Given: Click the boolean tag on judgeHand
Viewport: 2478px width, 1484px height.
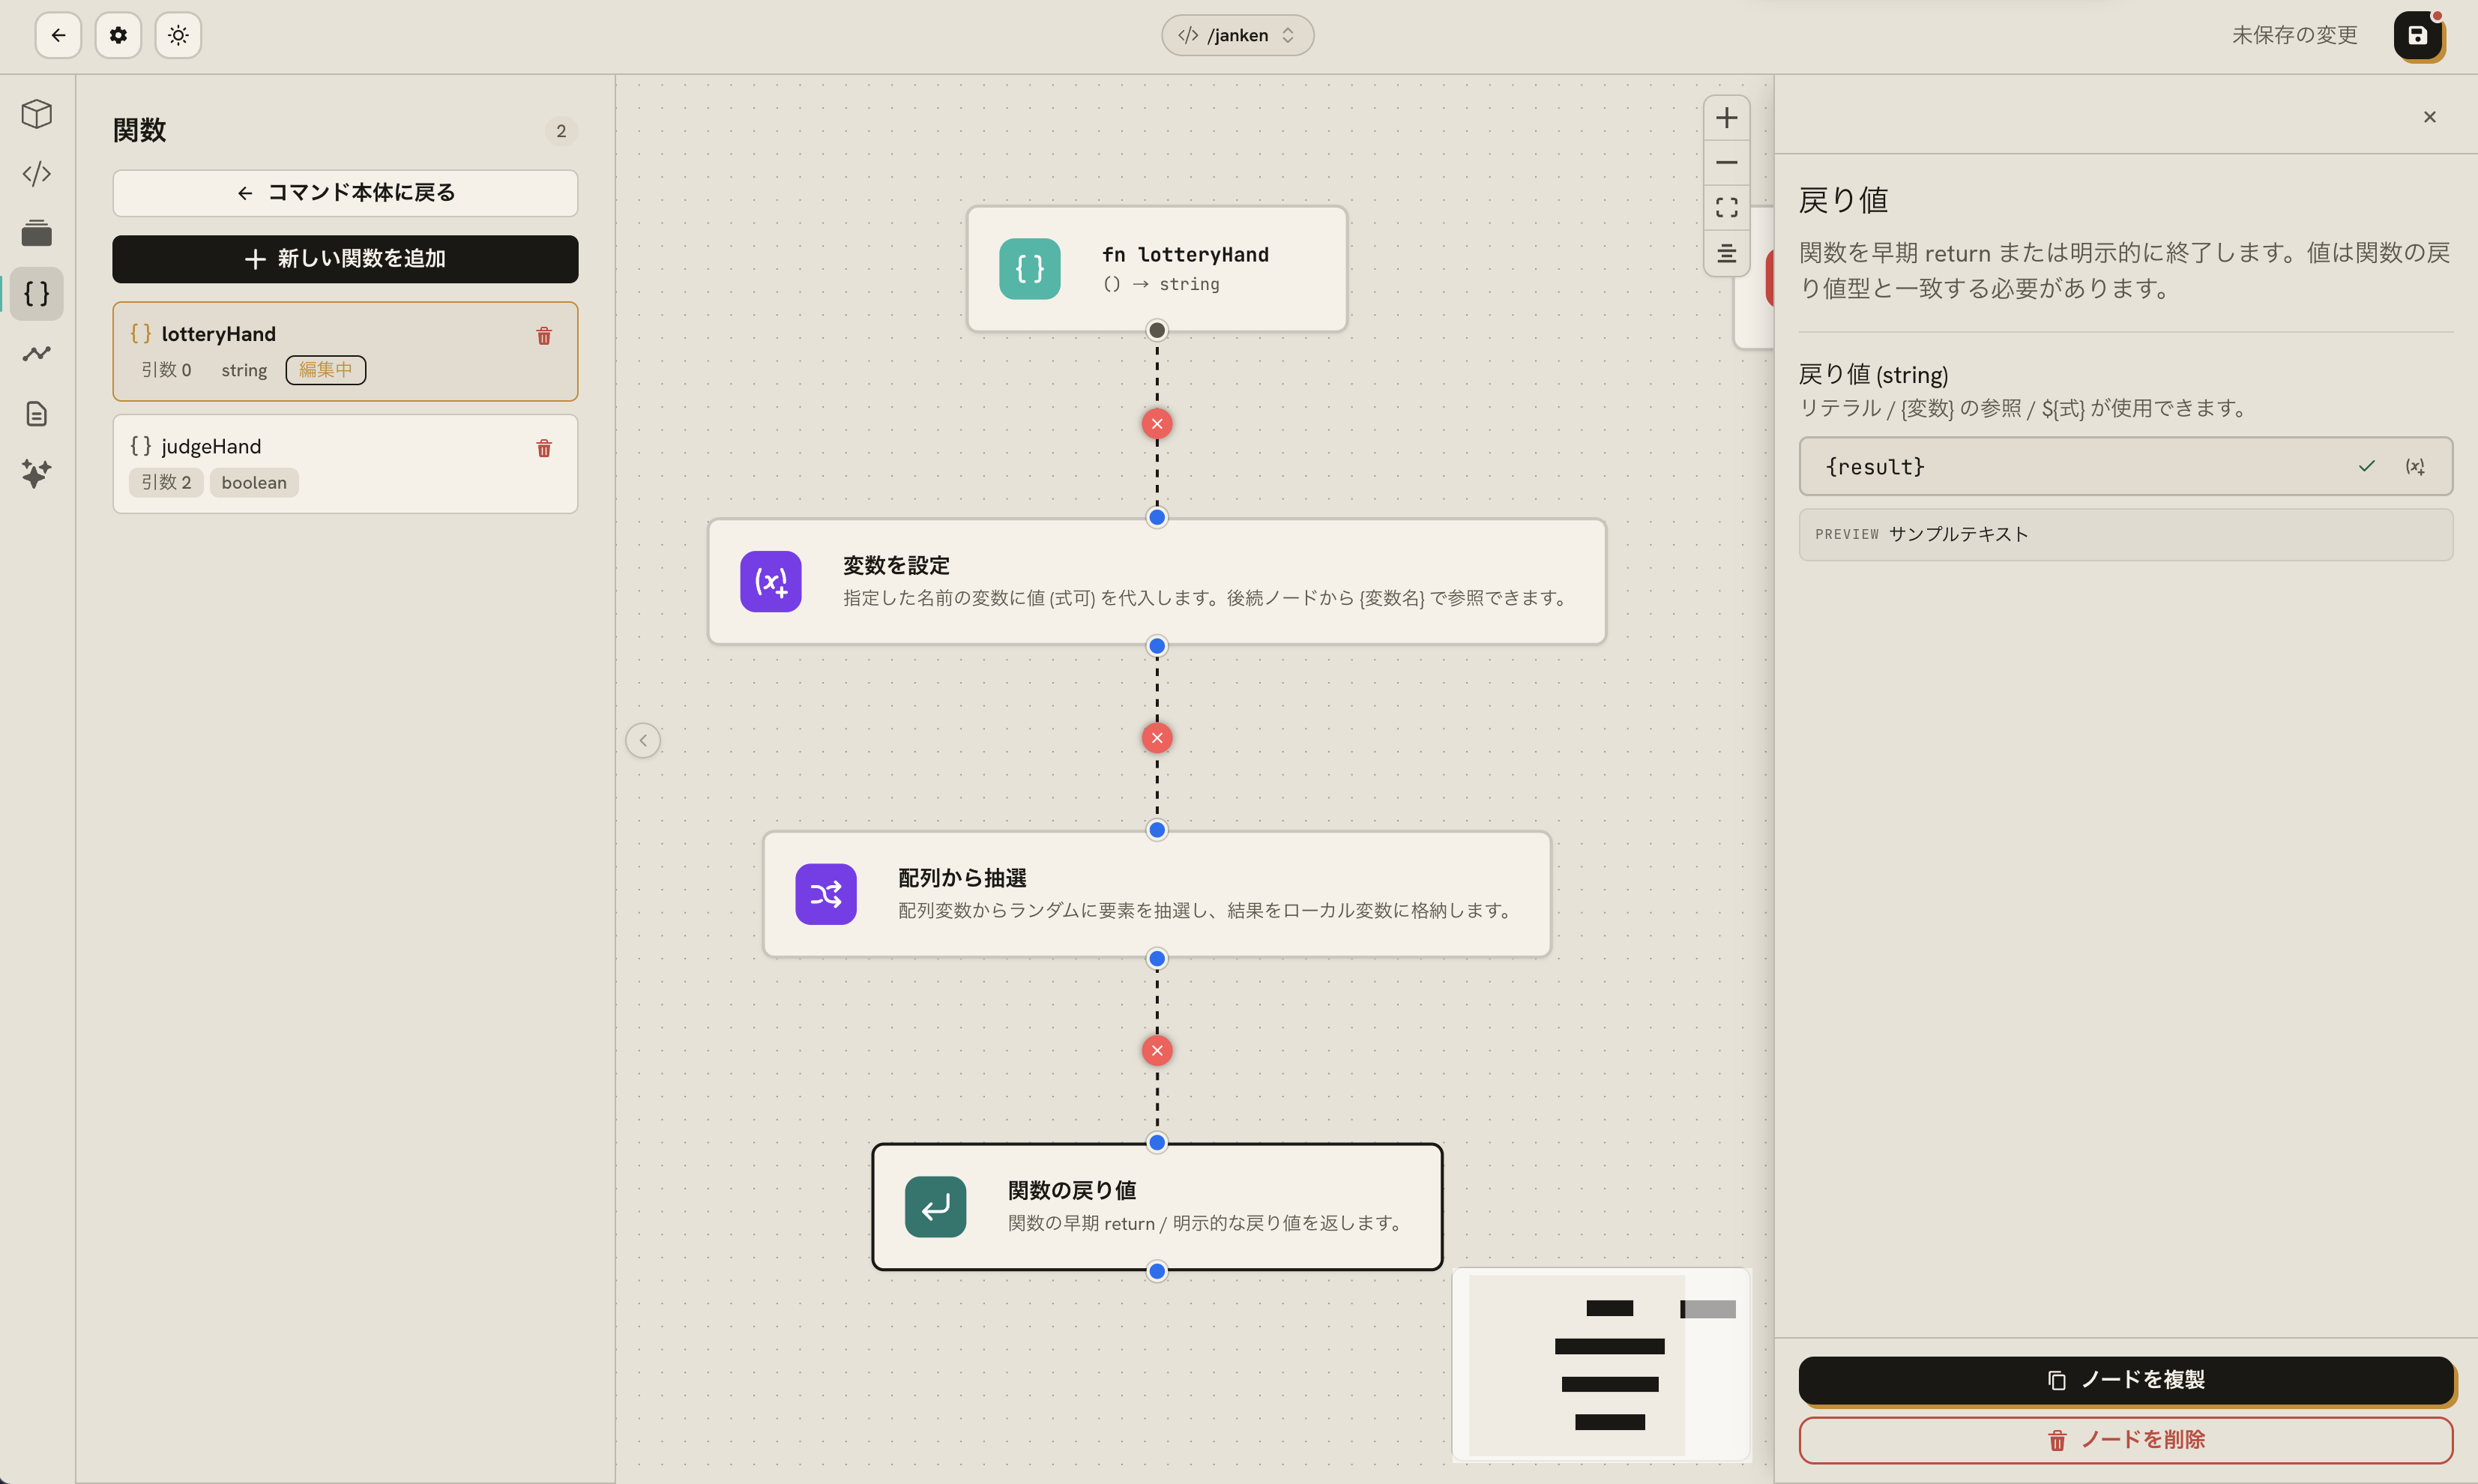Looking at the screenshot, I should tap(254, 483).
